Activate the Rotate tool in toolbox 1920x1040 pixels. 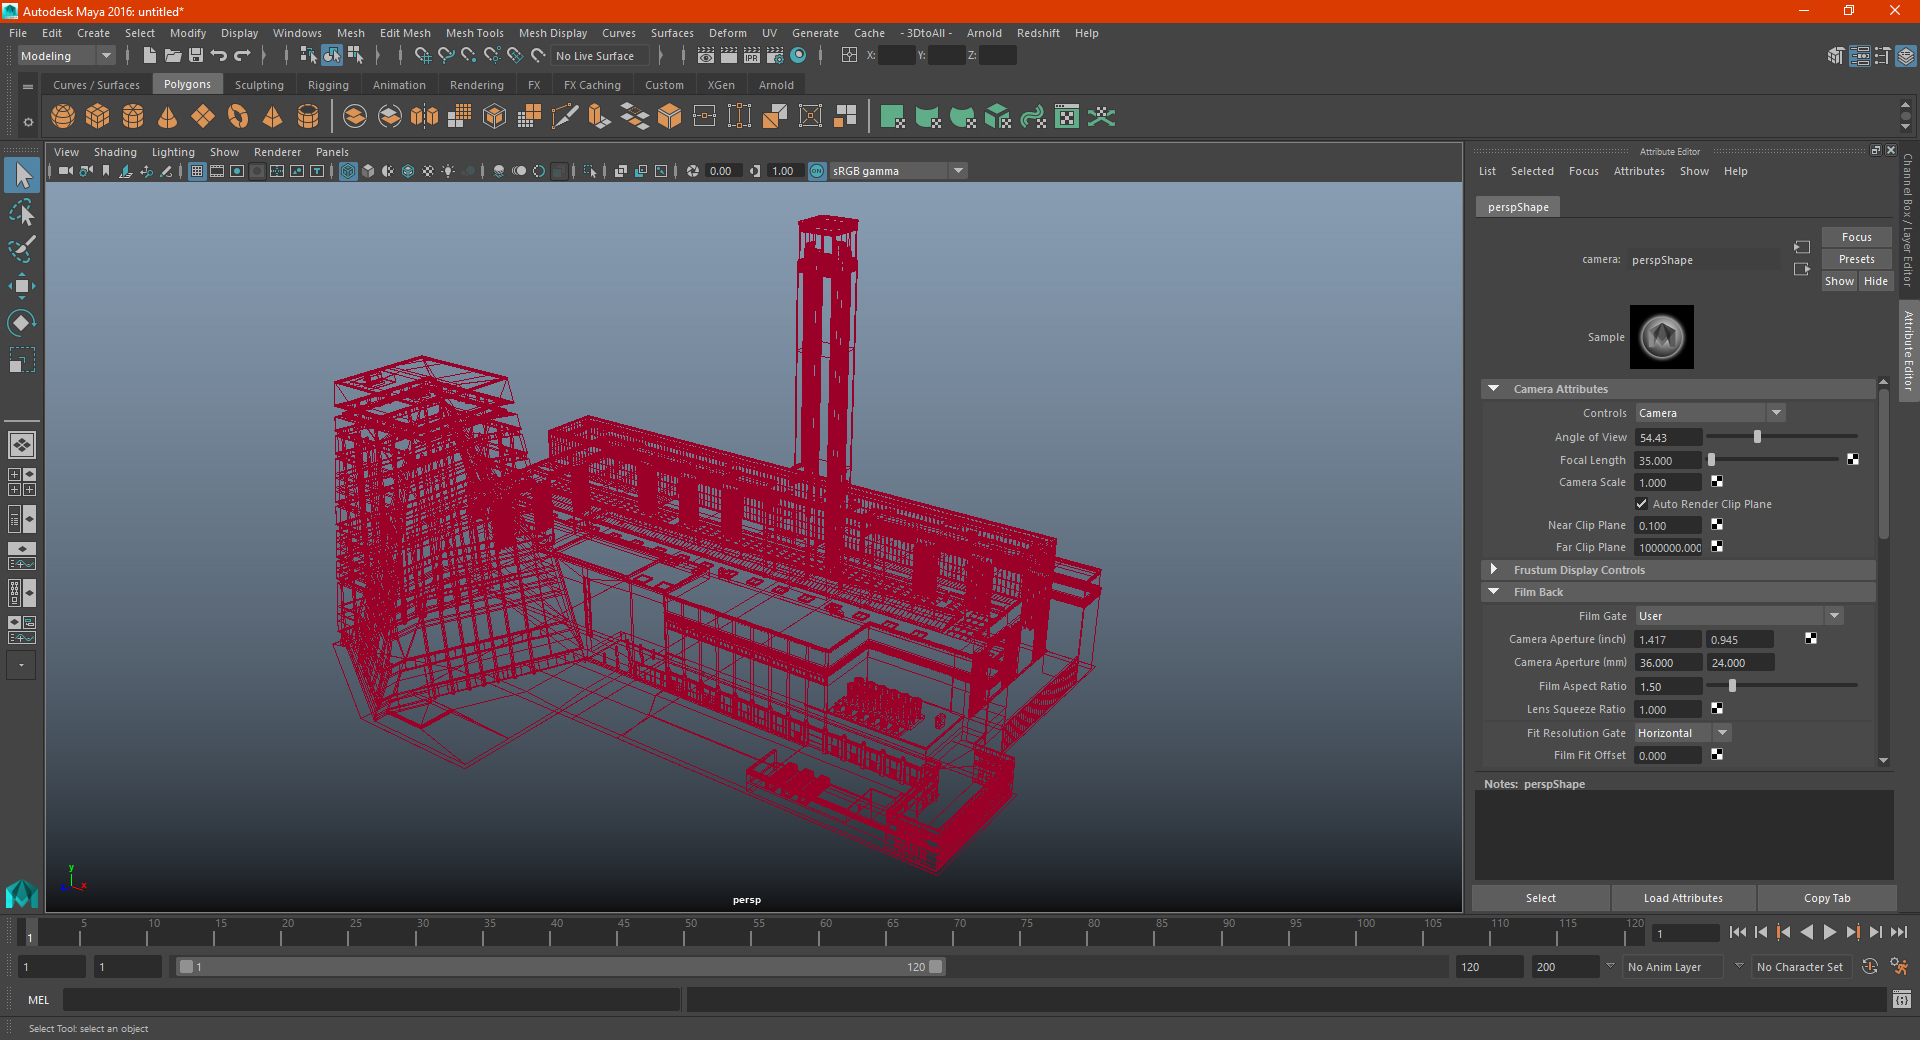pyautogui.click(x=21, y=323)
